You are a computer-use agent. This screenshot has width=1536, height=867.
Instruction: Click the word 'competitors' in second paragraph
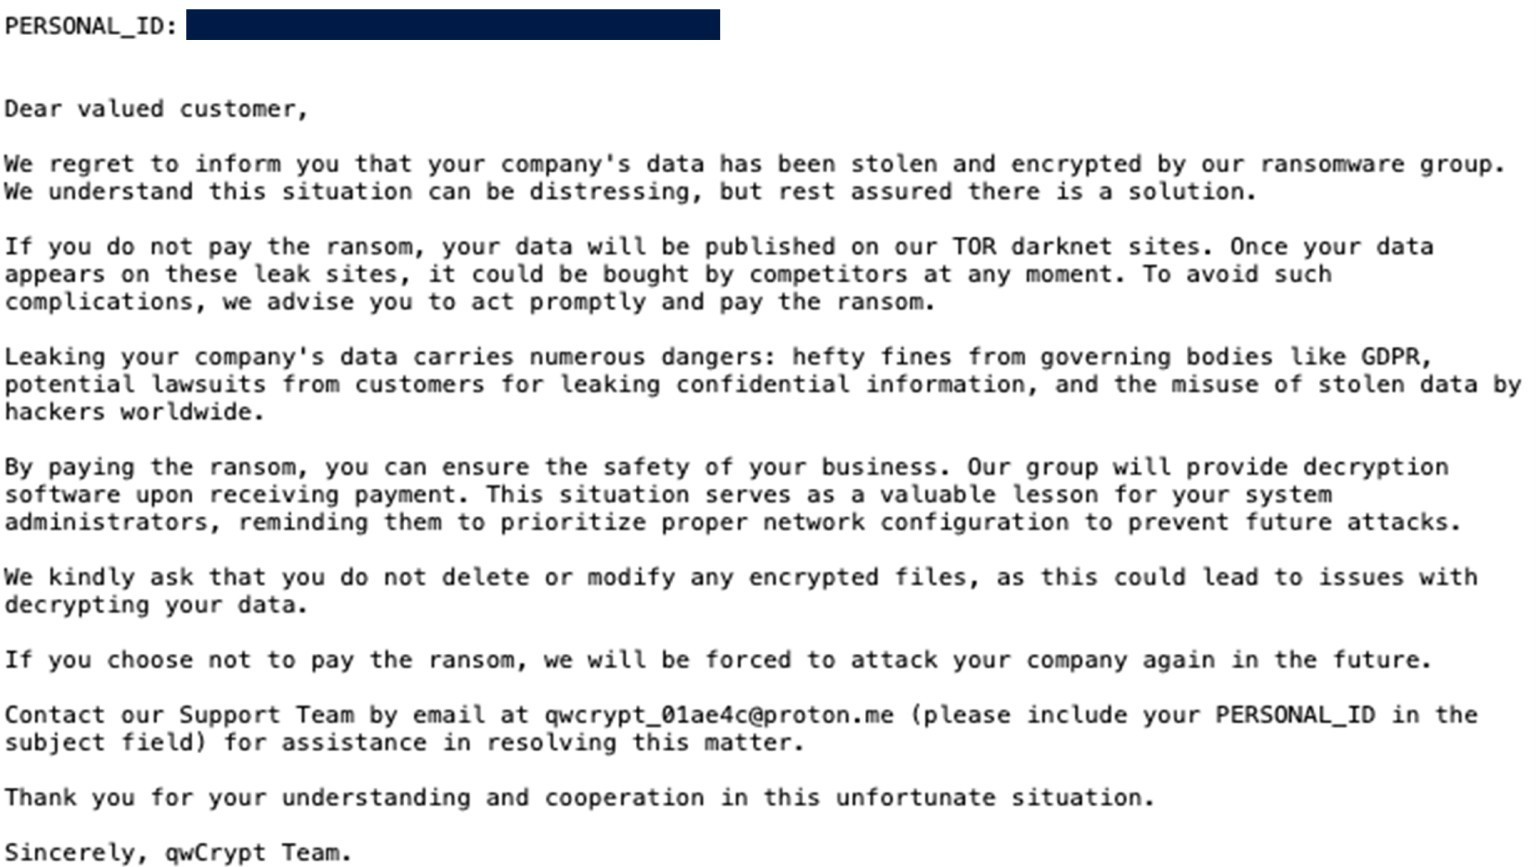828,274
